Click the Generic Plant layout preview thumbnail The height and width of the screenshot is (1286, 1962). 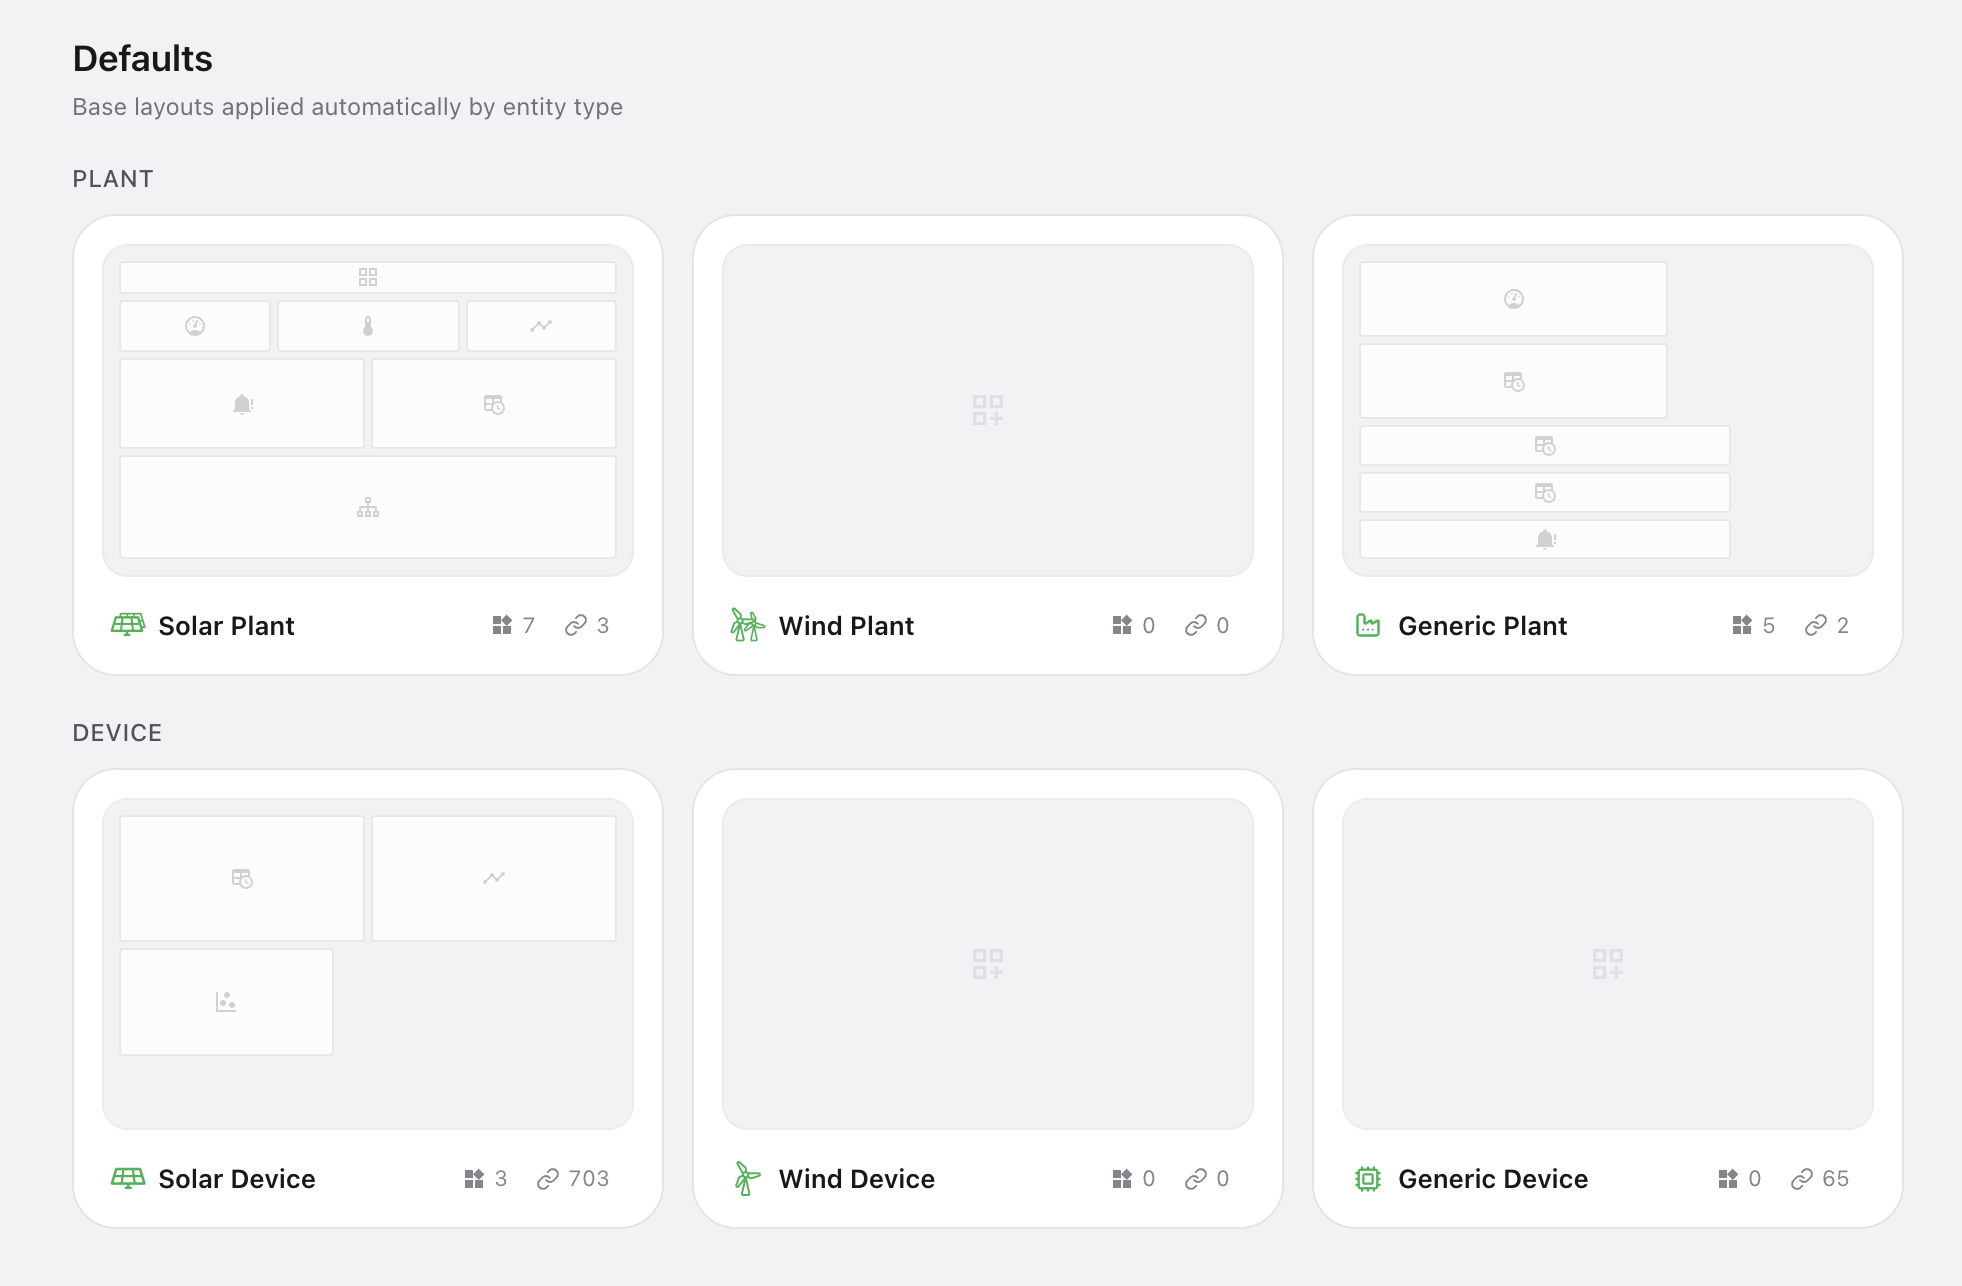tap(1608, 410)
